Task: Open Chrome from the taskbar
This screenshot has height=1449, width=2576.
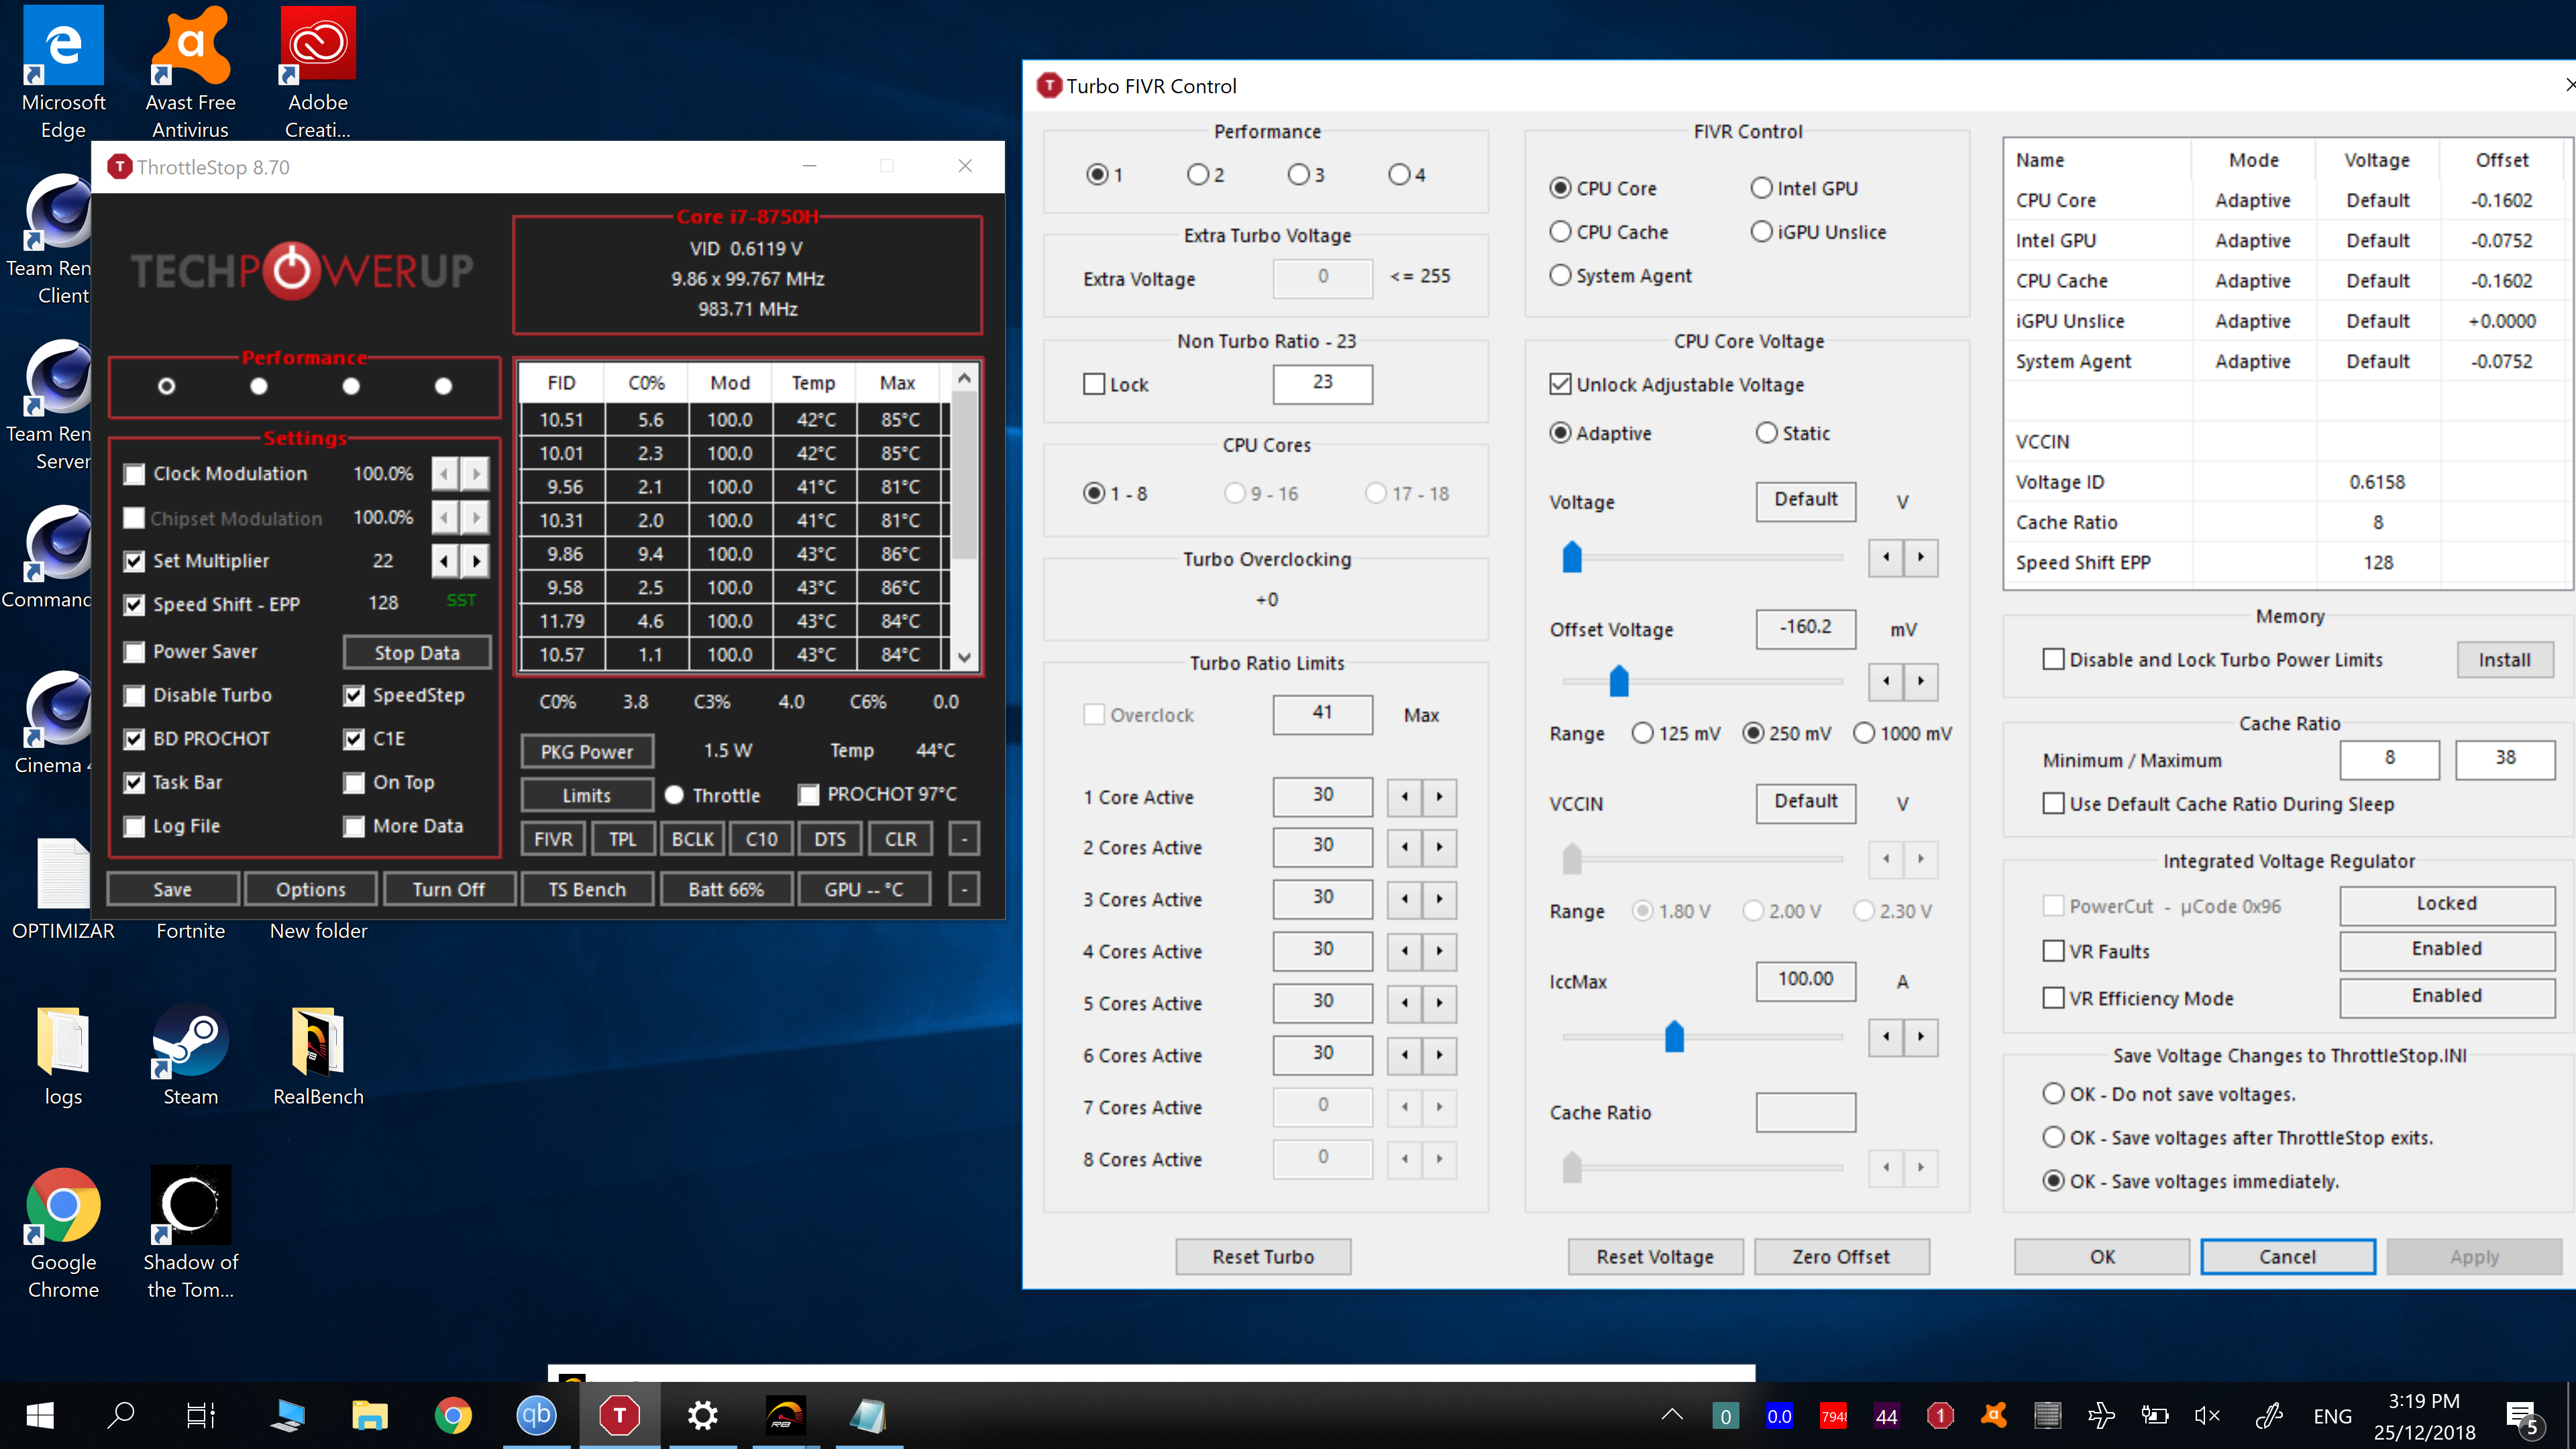Action: [x=453, y=1415]
